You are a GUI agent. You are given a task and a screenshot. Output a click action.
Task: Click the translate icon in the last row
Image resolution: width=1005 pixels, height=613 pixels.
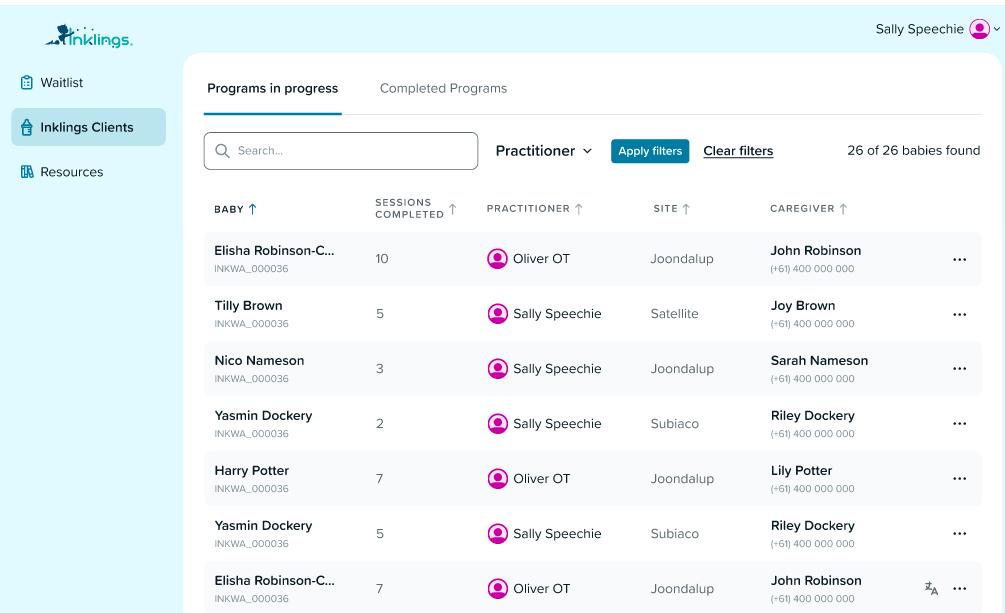[x=931, y=589]
